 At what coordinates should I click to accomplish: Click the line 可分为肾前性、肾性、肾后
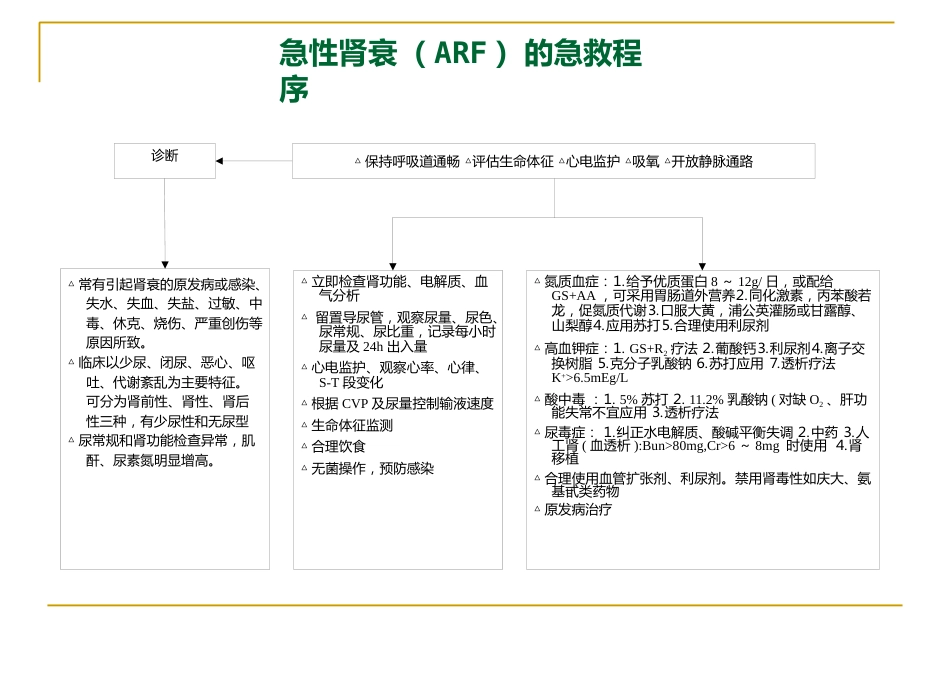167,402
